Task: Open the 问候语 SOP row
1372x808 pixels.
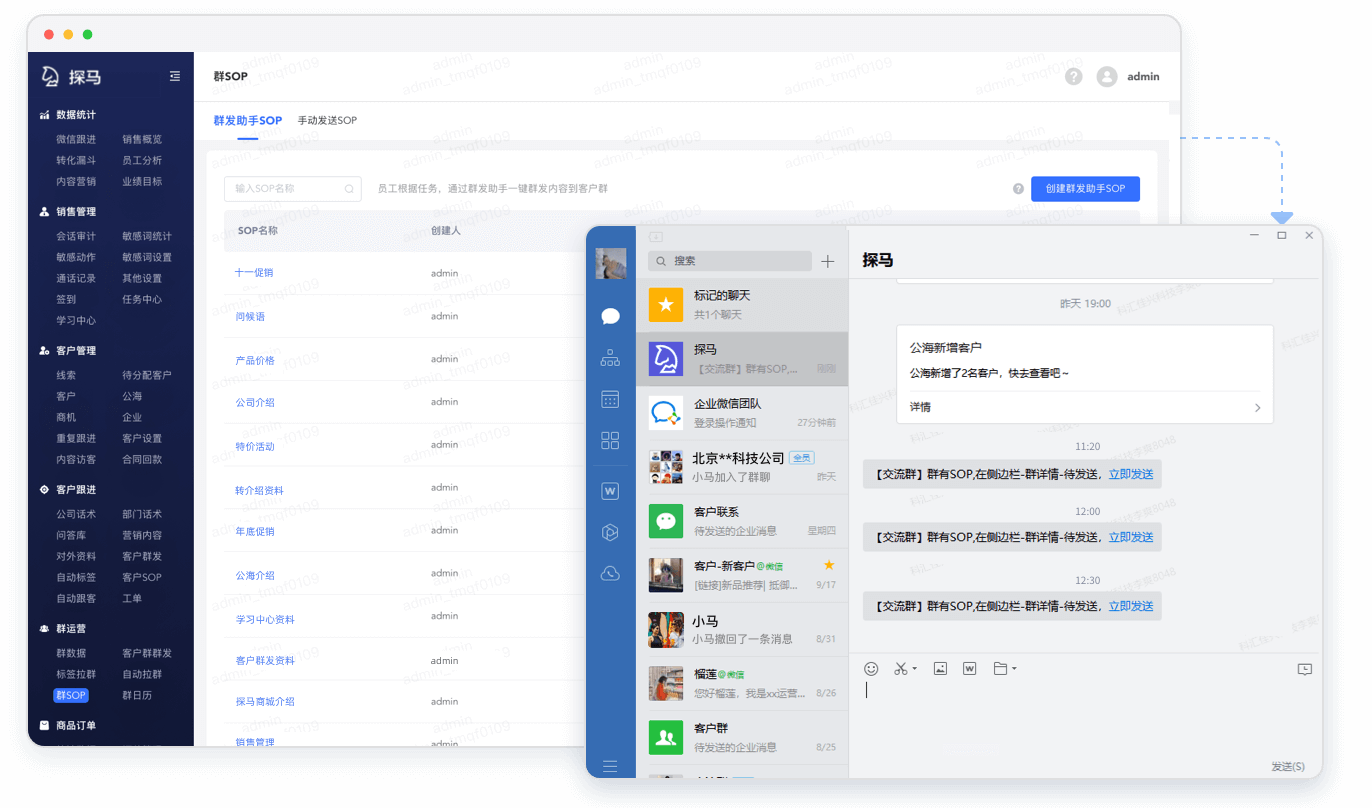Action: 250,316
